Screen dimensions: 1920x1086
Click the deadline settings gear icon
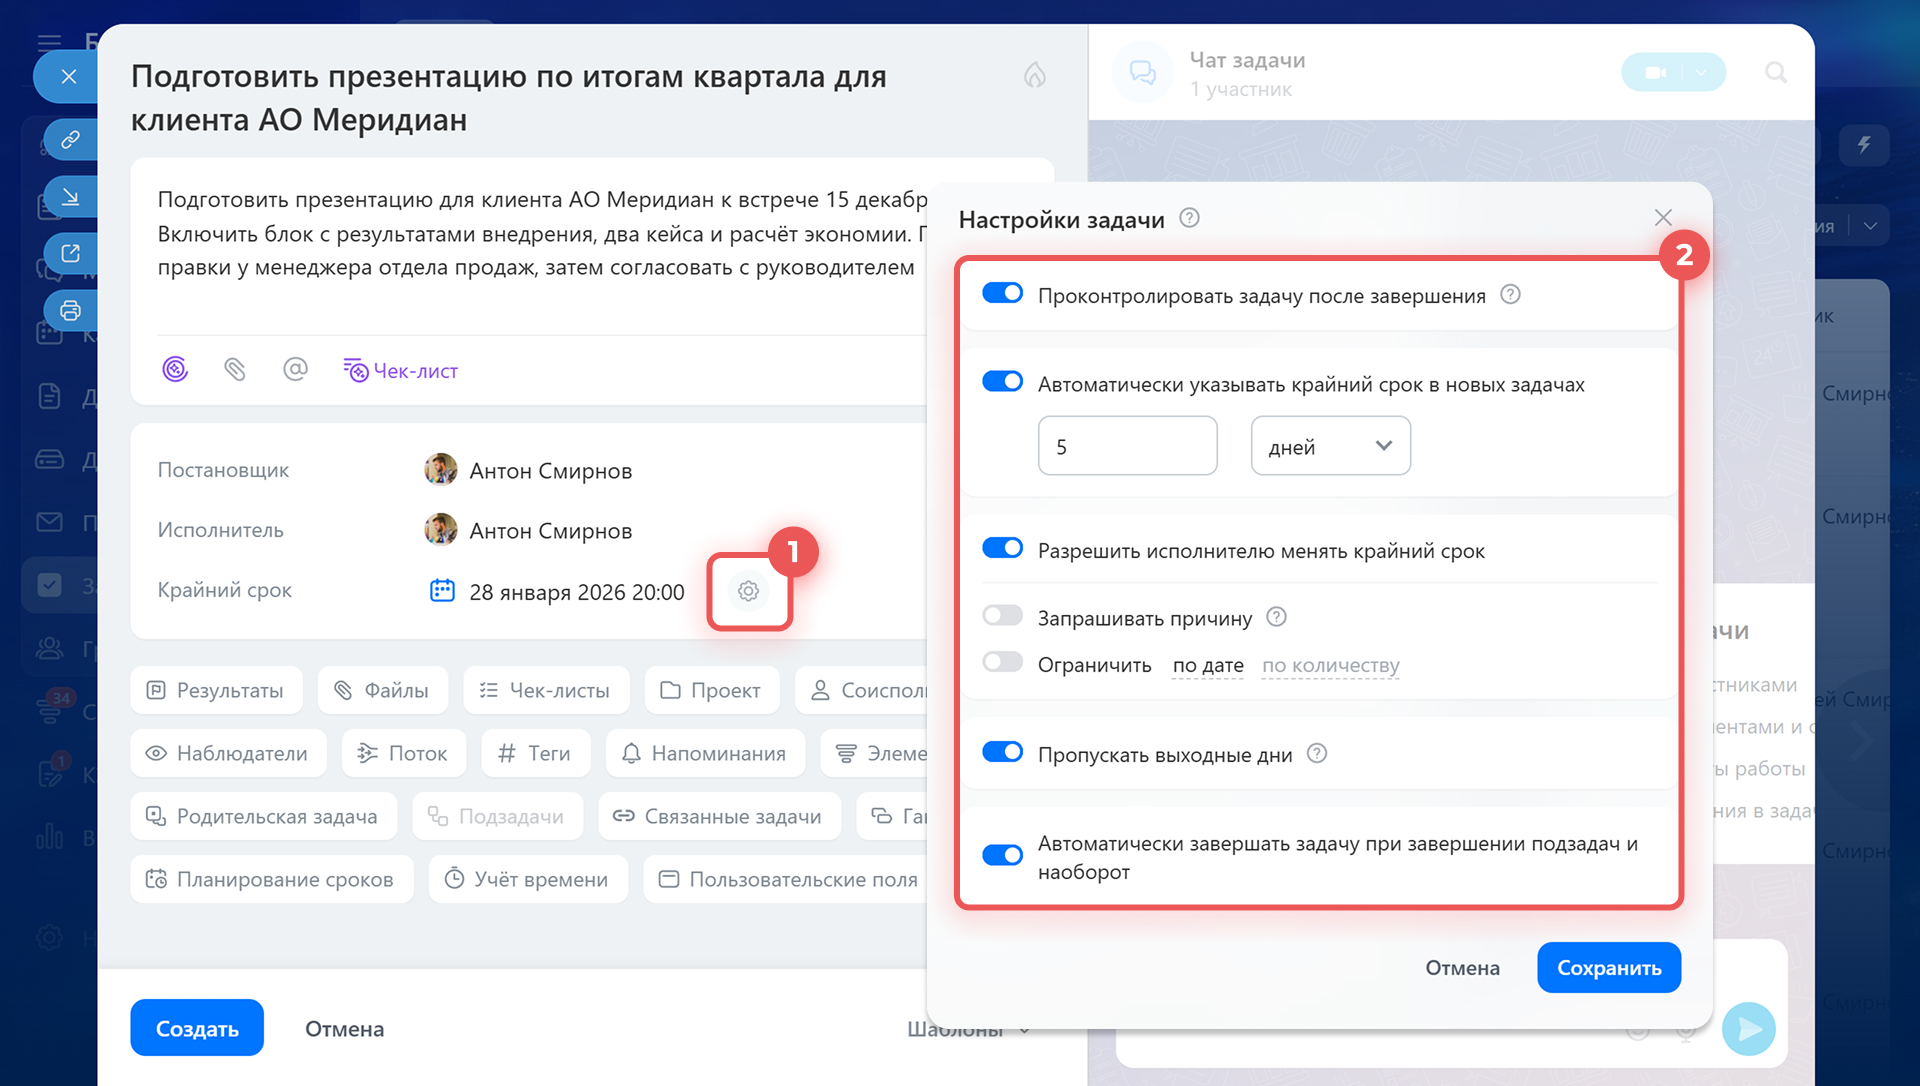748,591
